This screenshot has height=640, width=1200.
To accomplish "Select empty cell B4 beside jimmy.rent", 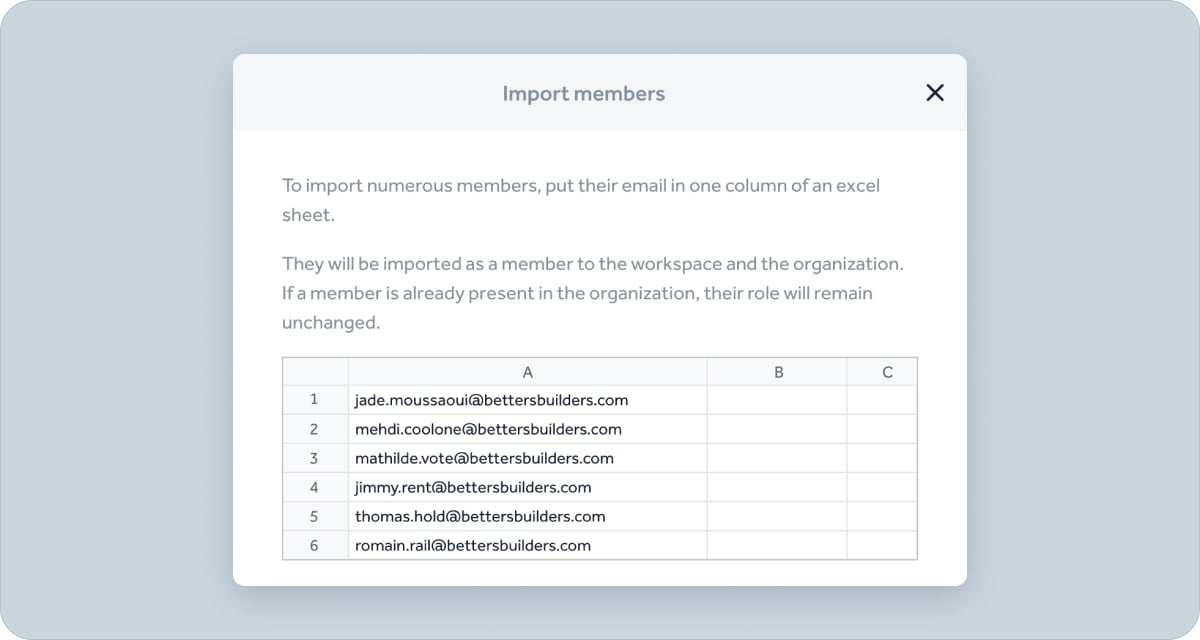I will point(777,487).
